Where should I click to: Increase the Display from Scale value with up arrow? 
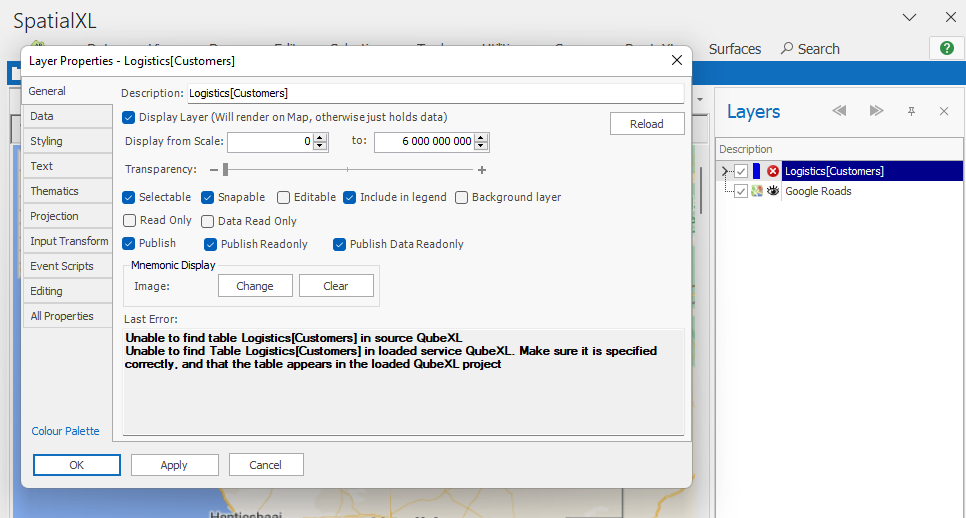320,138
